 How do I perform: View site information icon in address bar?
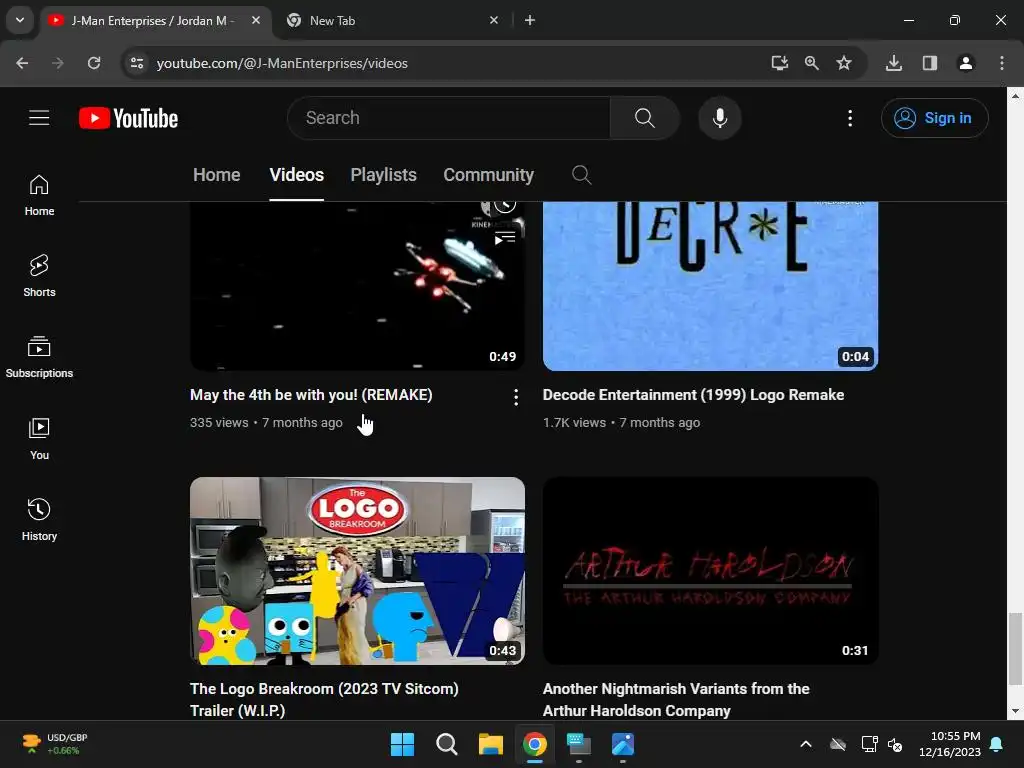(x=137, y=63)
